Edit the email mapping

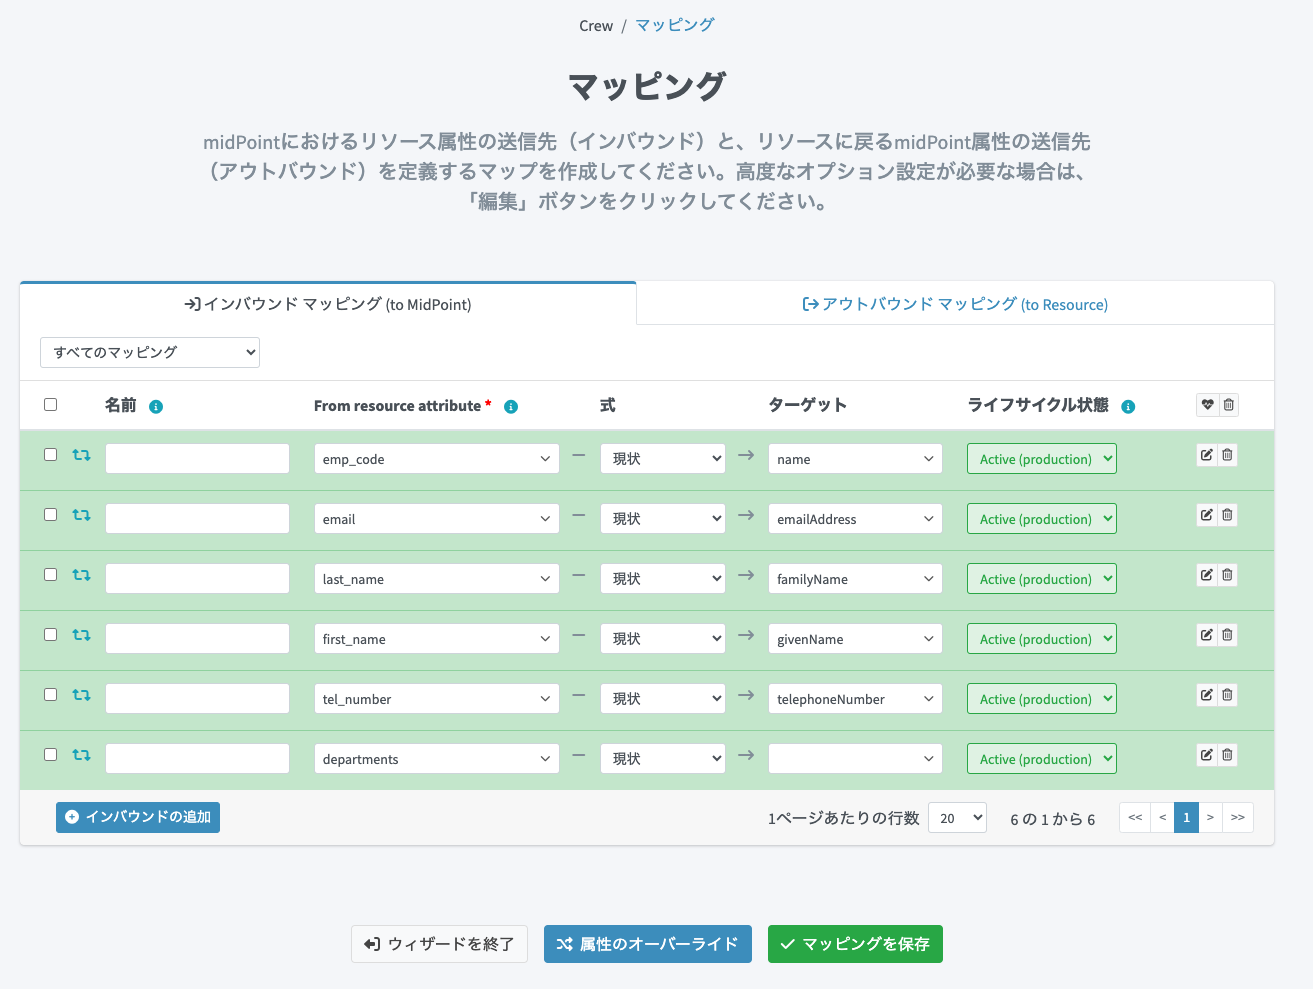pyautogui.click(x=1207, y=515)
